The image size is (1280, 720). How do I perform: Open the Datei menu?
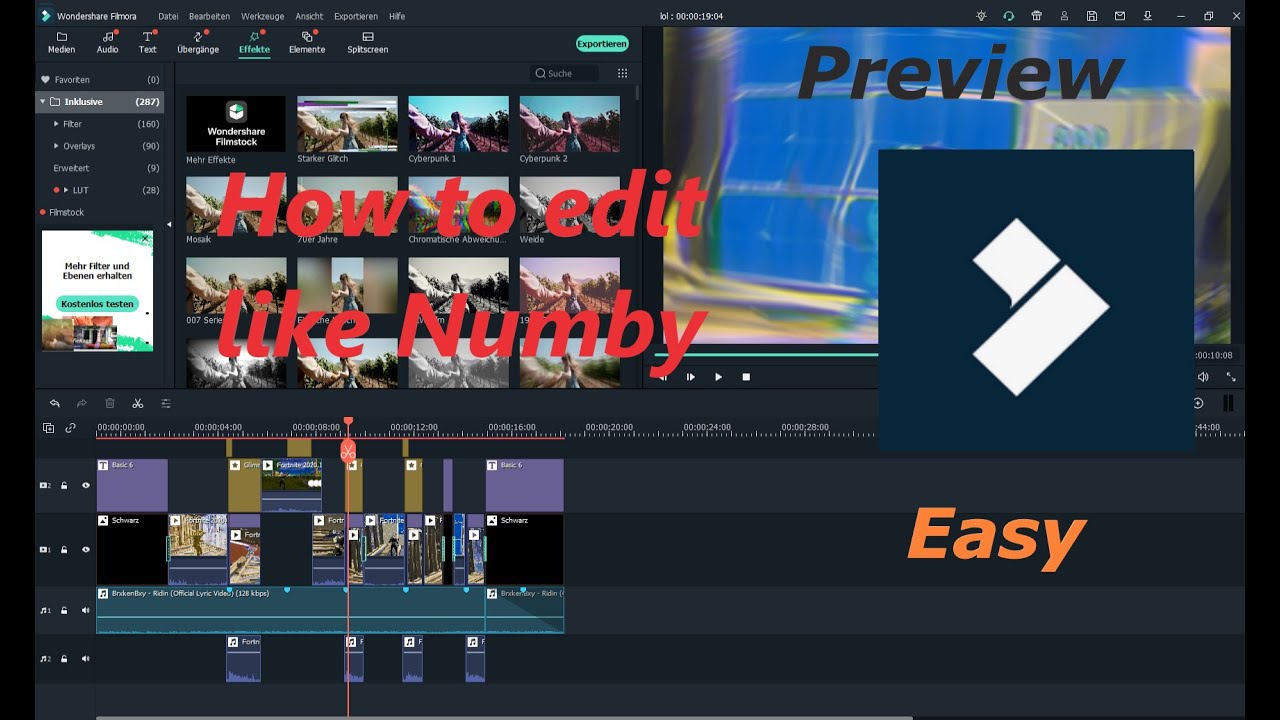click(x=168, y=16)
